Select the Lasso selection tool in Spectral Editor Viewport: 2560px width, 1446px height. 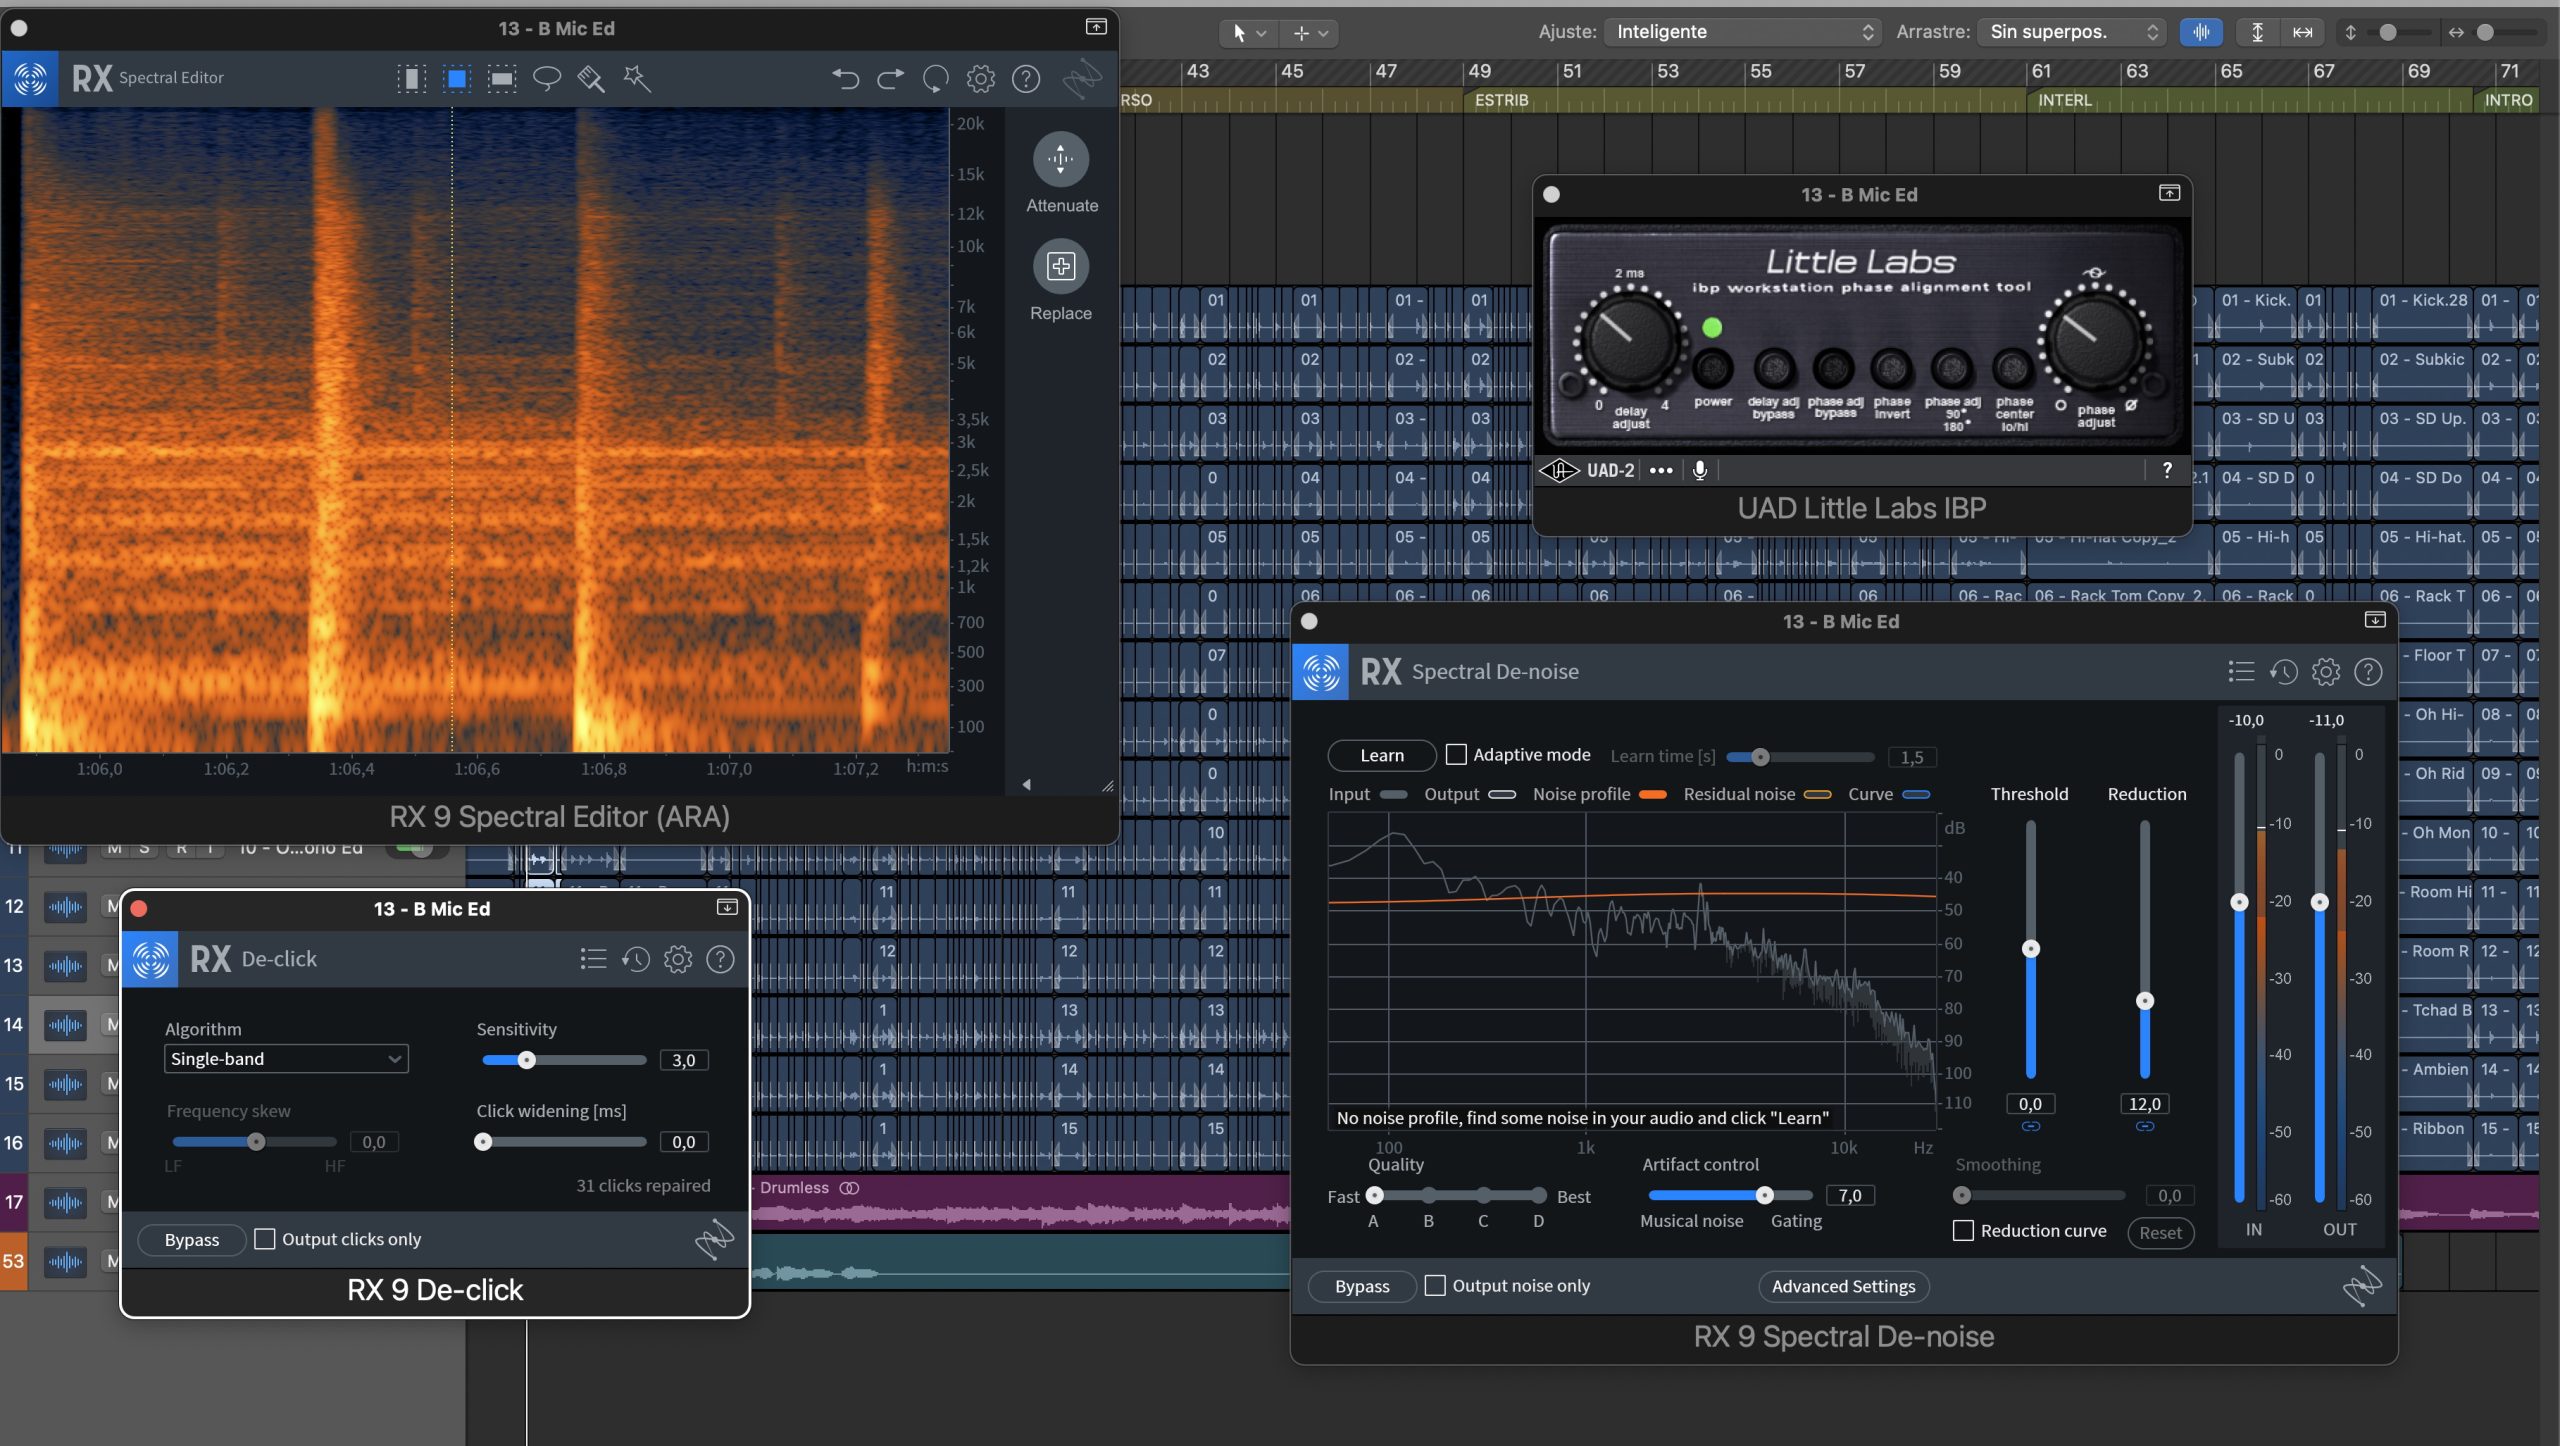pyautogui.click(x=547, y=78)
